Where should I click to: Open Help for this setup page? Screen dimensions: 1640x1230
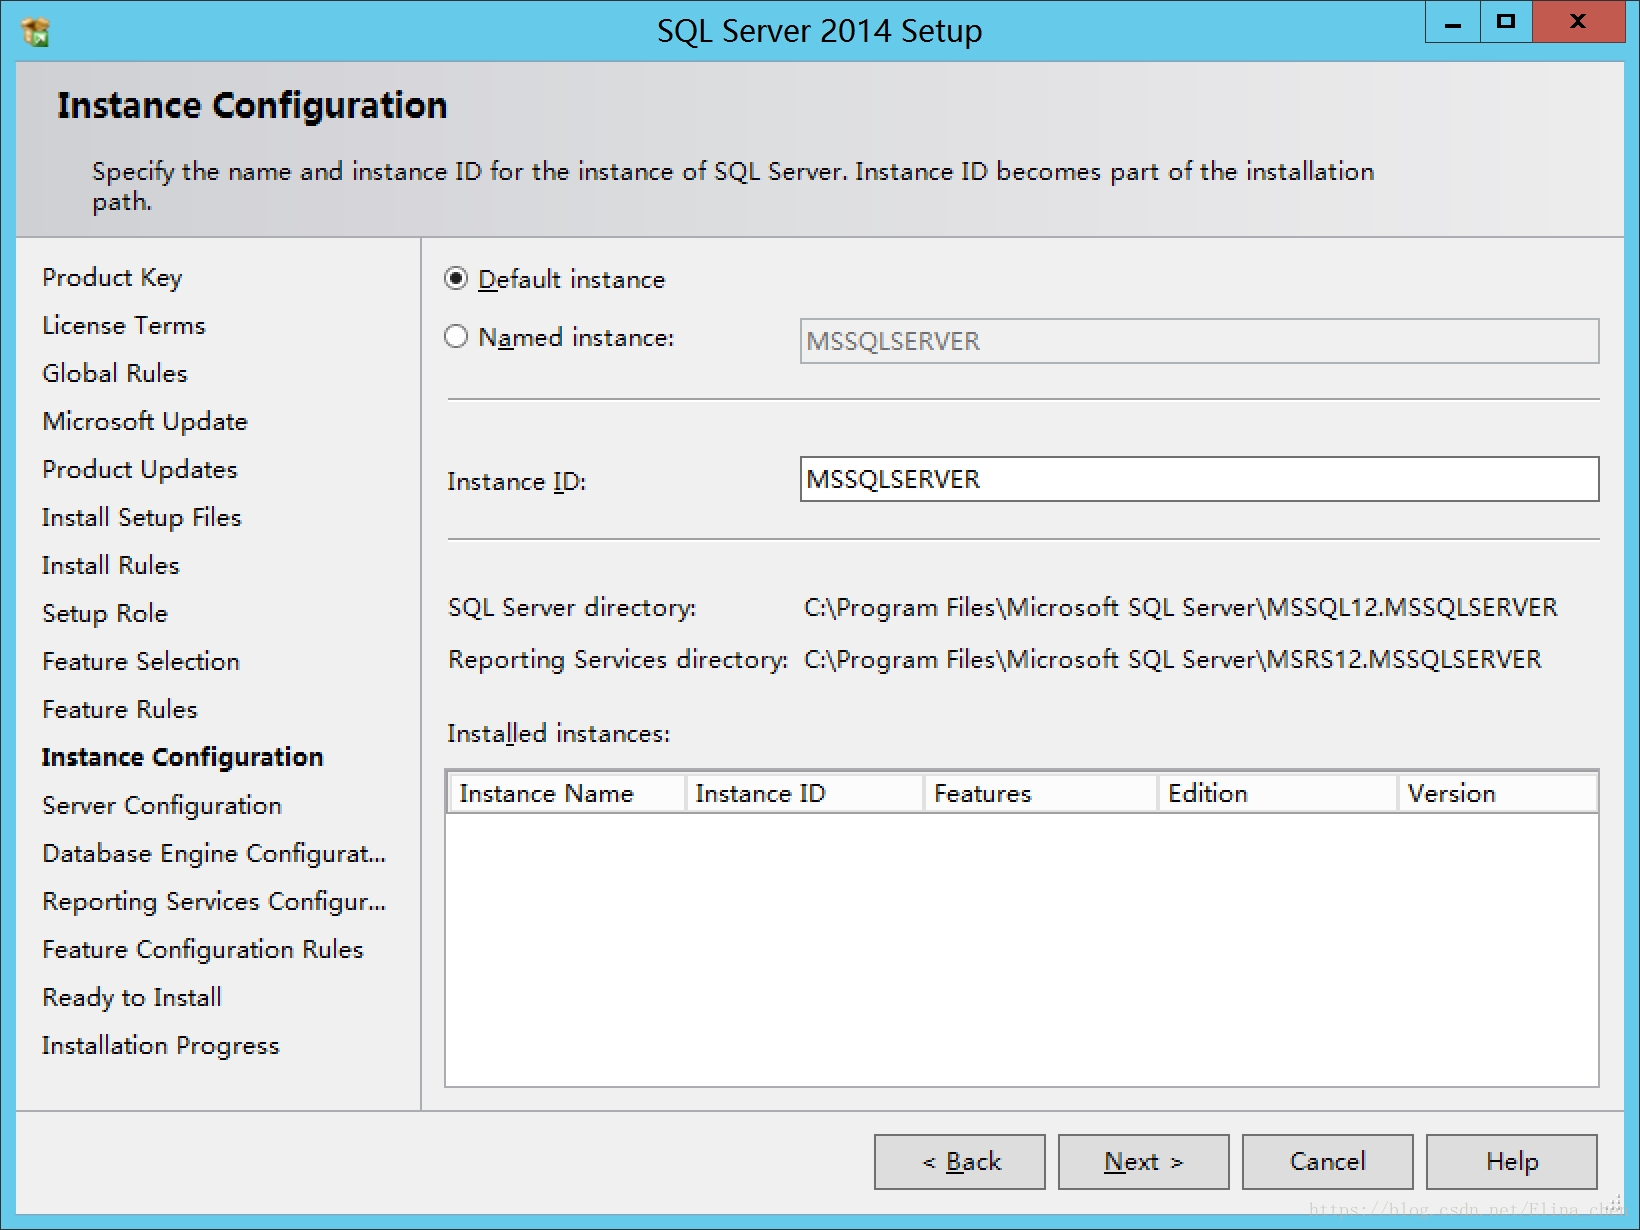point(1512,1162)
